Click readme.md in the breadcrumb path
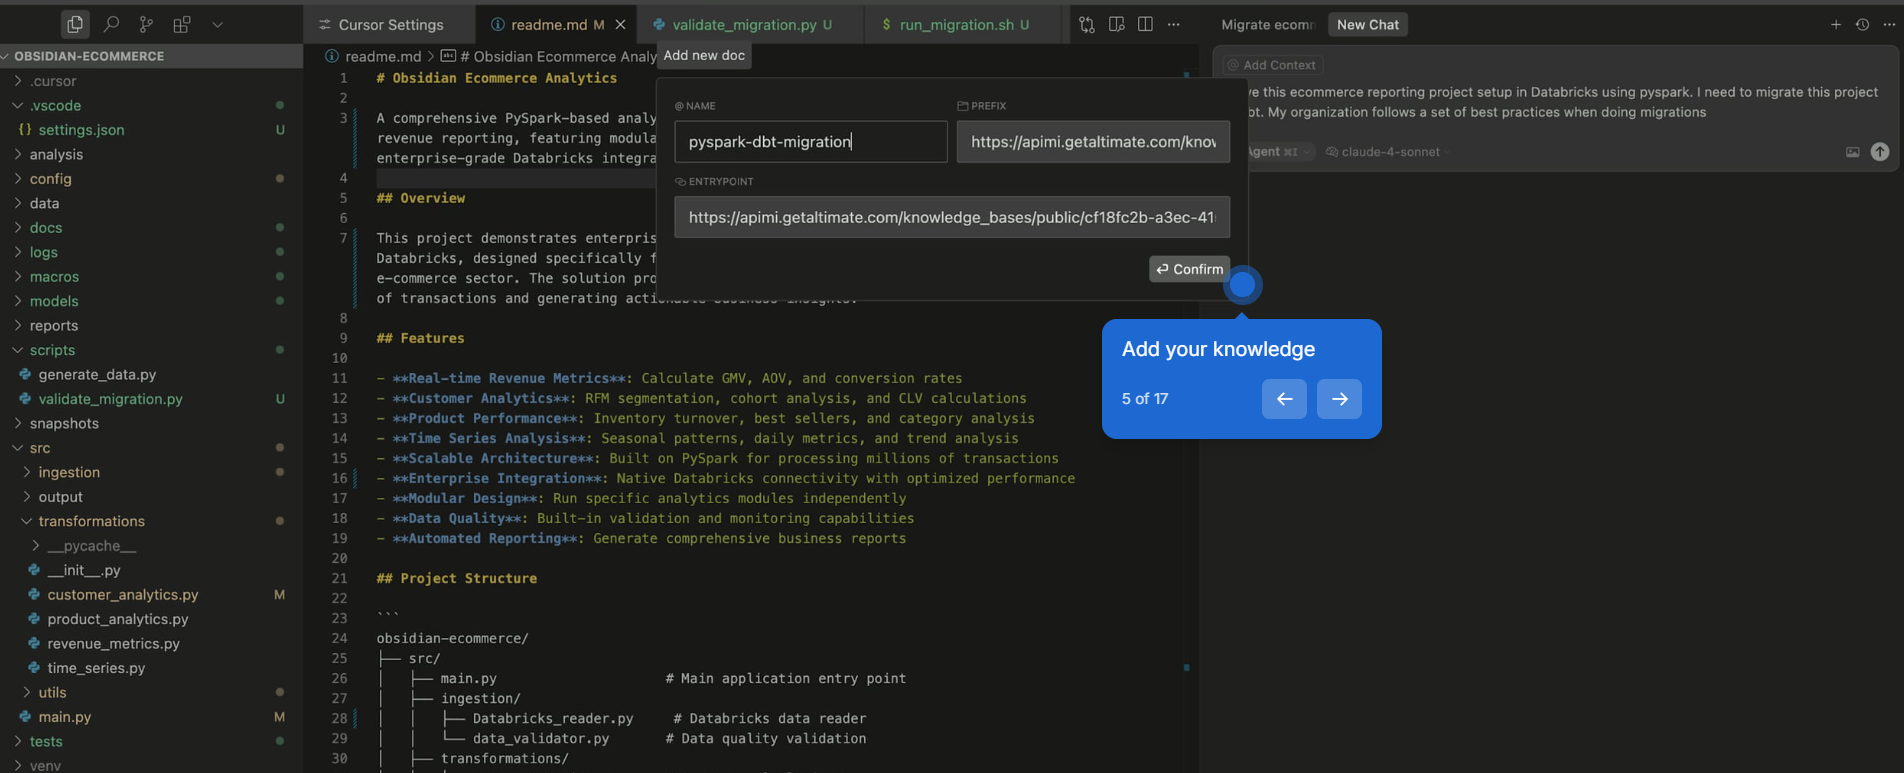Image resolution: width=1904 pixels, height=773 pixels. click(x=383, y=56)
